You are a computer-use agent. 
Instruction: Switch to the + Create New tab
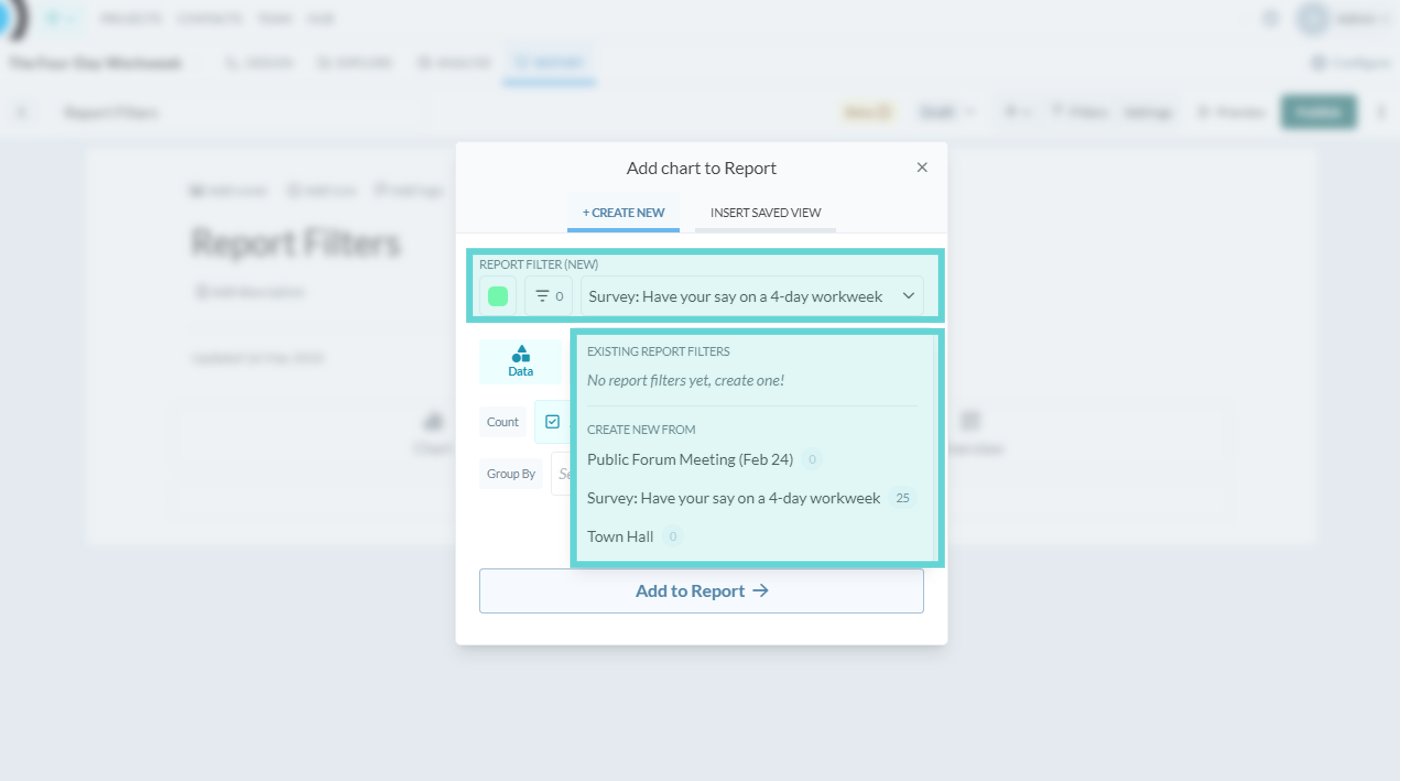coord(623,213)
